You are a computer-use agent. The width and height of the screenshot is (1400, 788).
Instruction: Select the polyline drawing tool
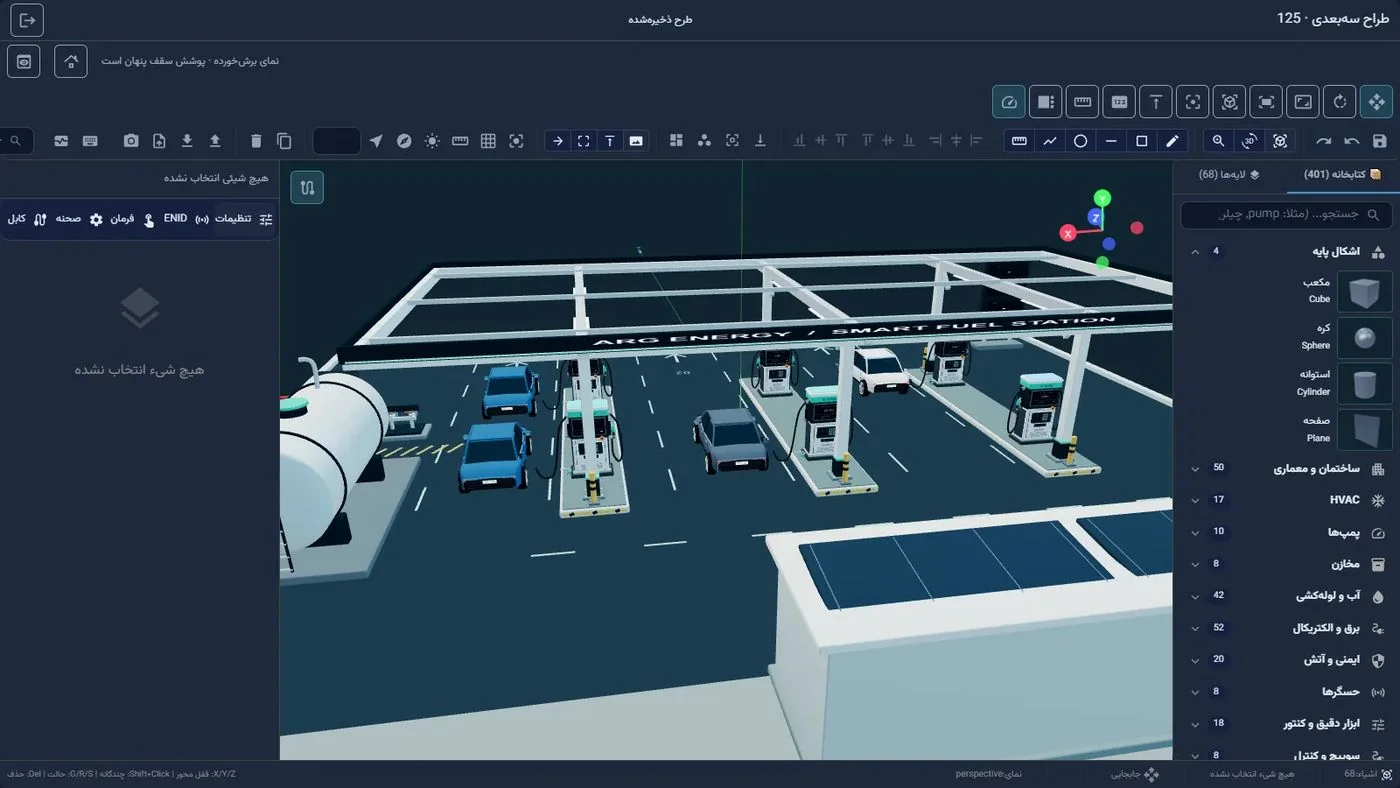click(1050, 141)
